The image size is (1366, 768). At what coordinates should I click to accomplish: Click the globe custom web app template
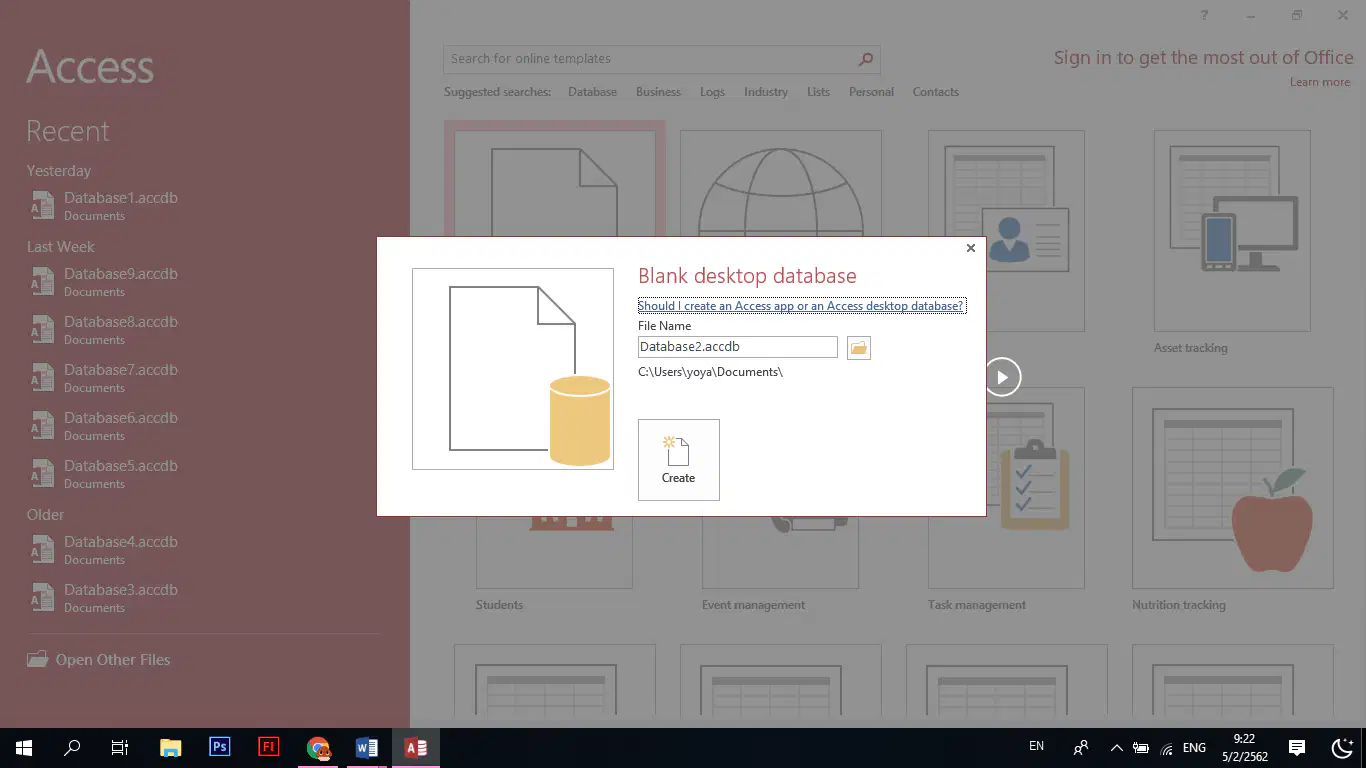tap(781, 184)
